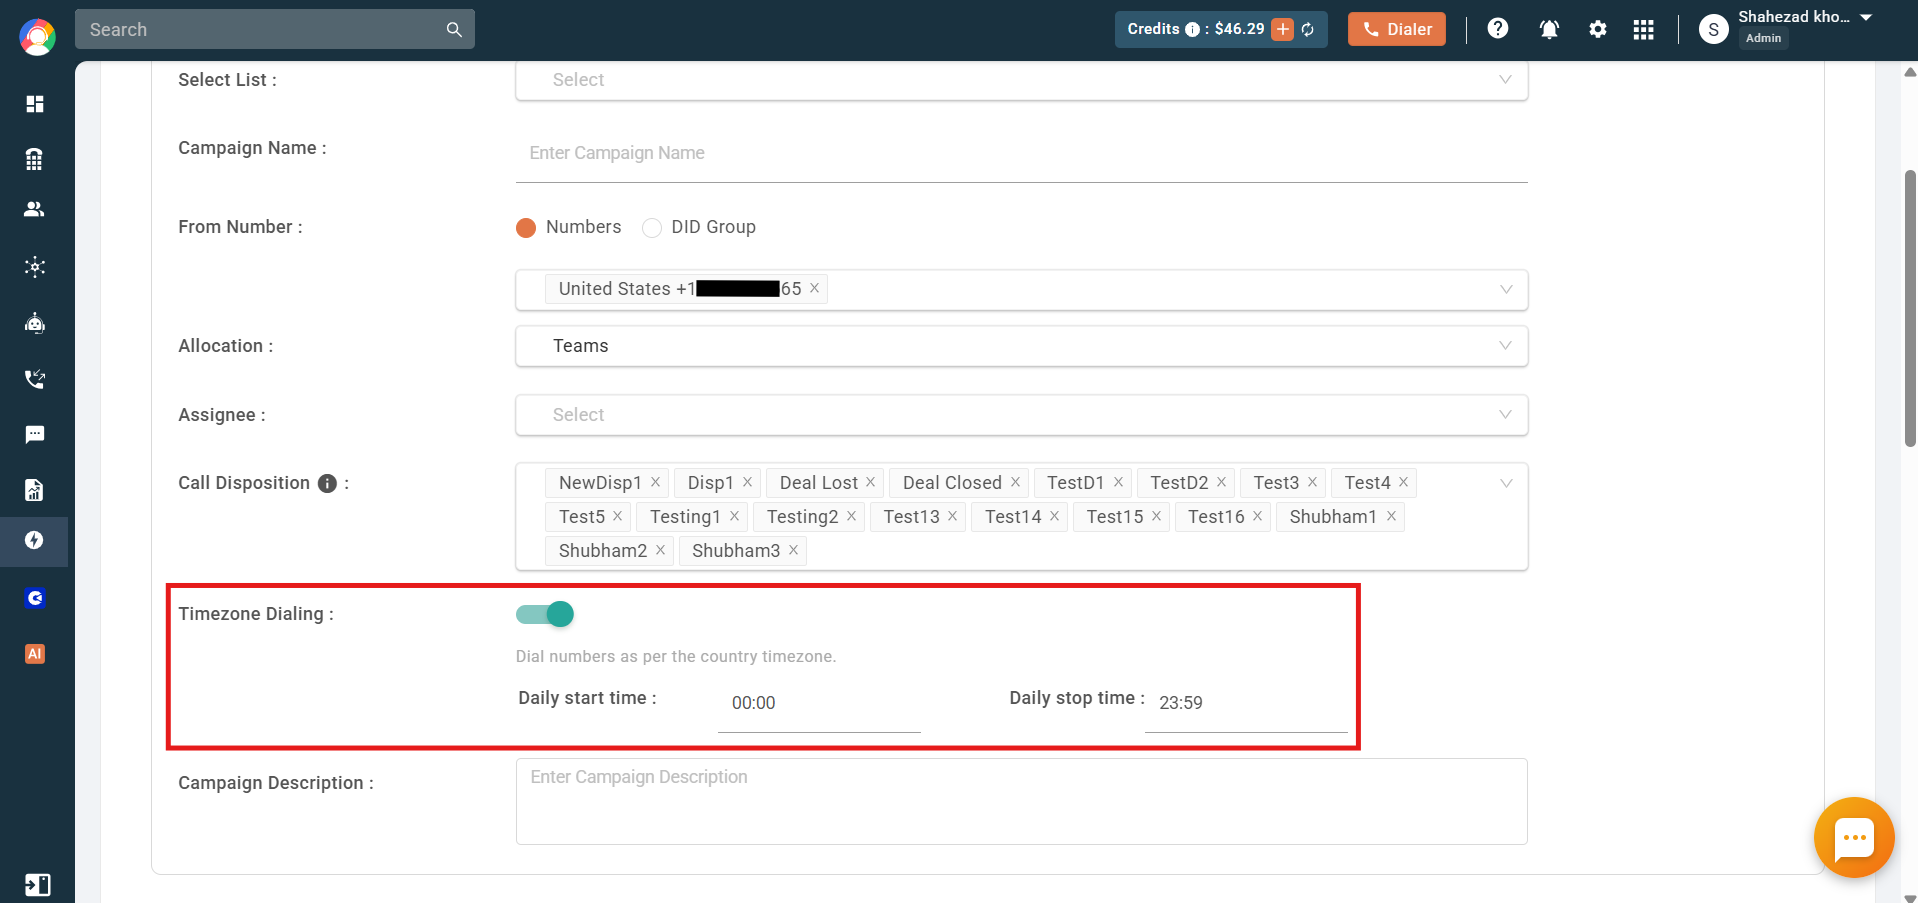Remove the Disp1 disposition tag
This screenshot has width=1918, height=903.
(747, 482)
